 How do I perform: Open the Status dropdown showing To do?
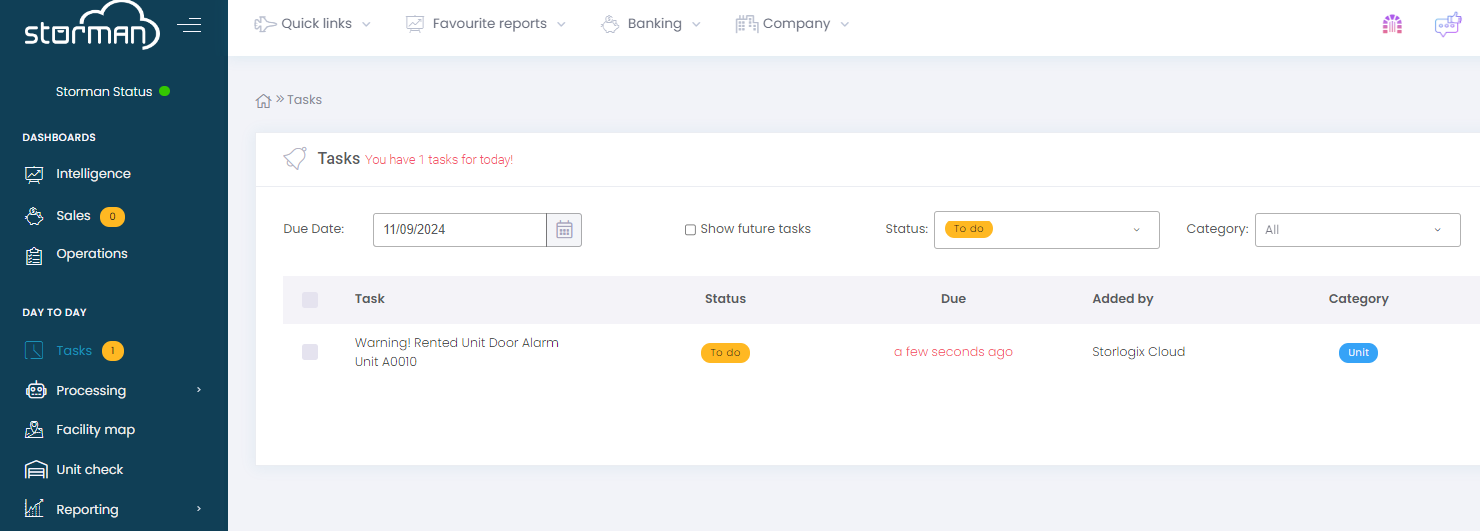[1047, 230]
